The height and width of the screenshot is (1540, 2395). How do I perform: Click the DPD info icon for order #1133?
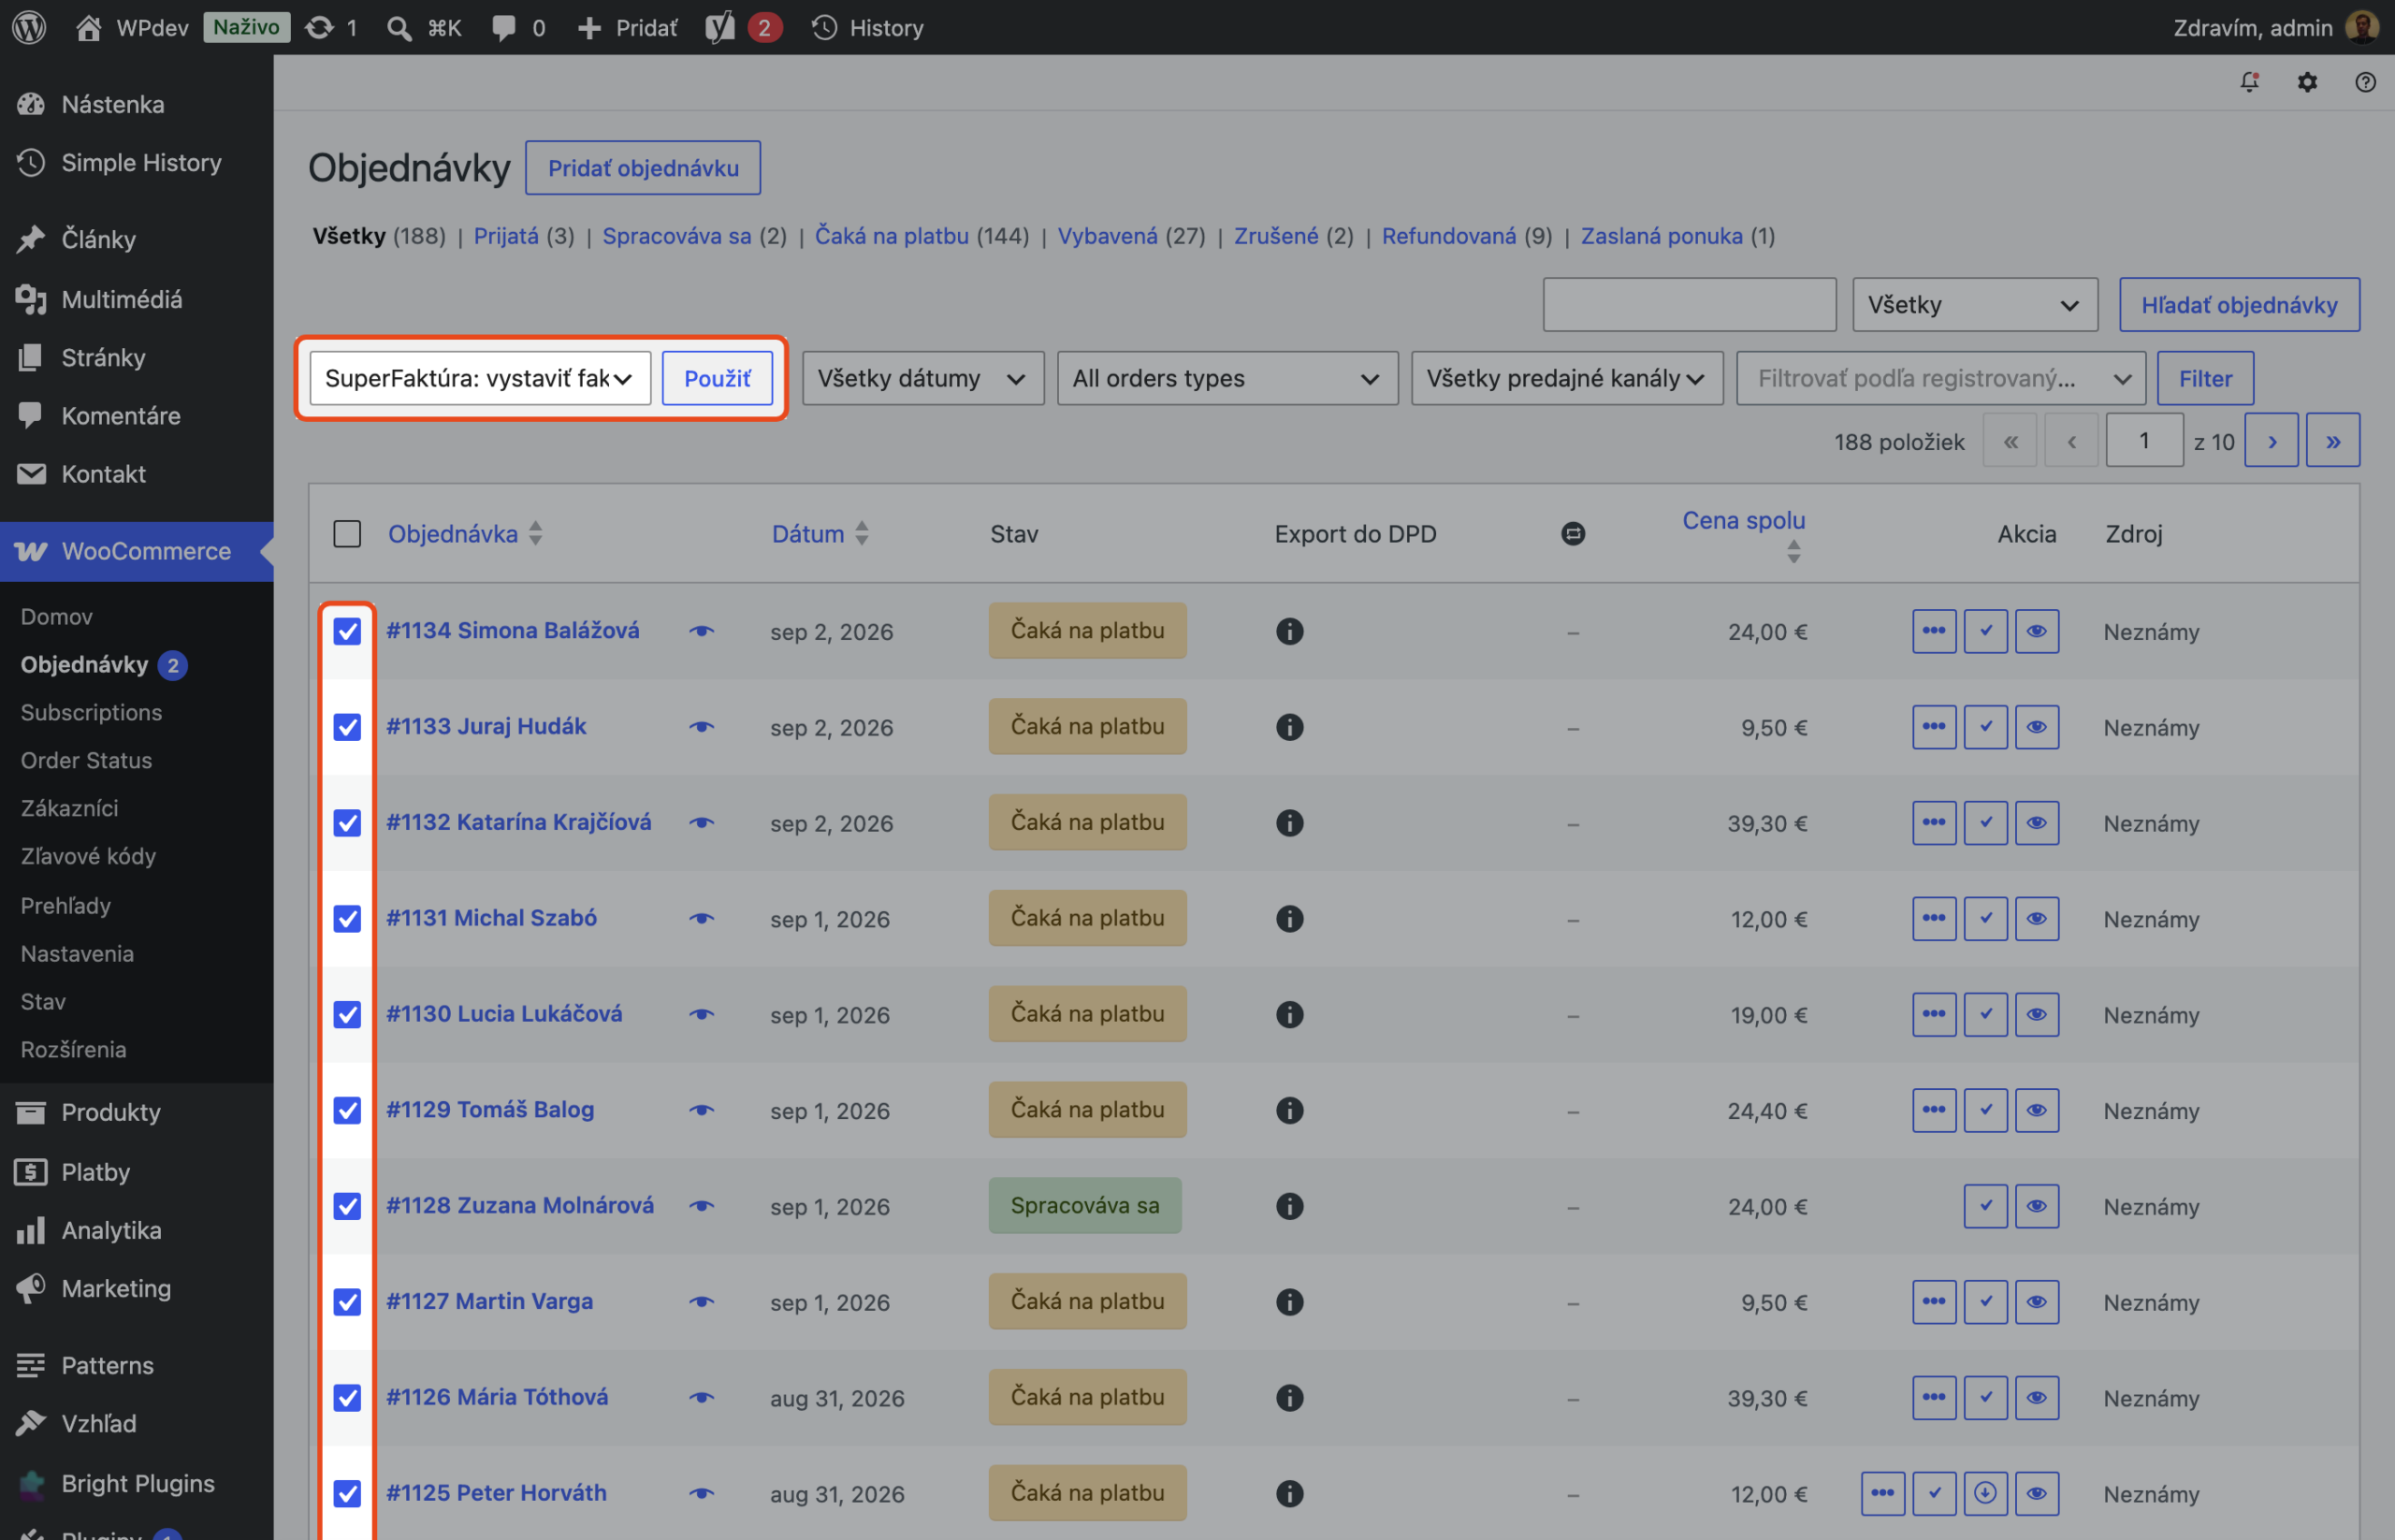coord(1290,727)
